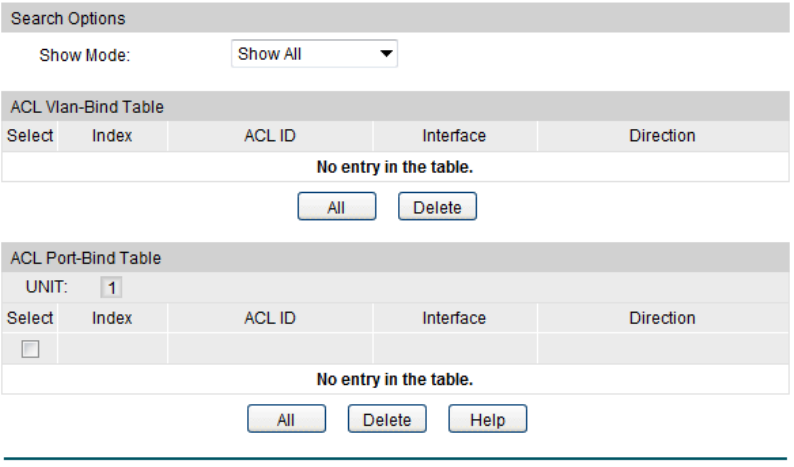This screenshot has height=467, width=794.
Task: Click Interface header in Port-Bind table
Action: (x=454, y=318)
